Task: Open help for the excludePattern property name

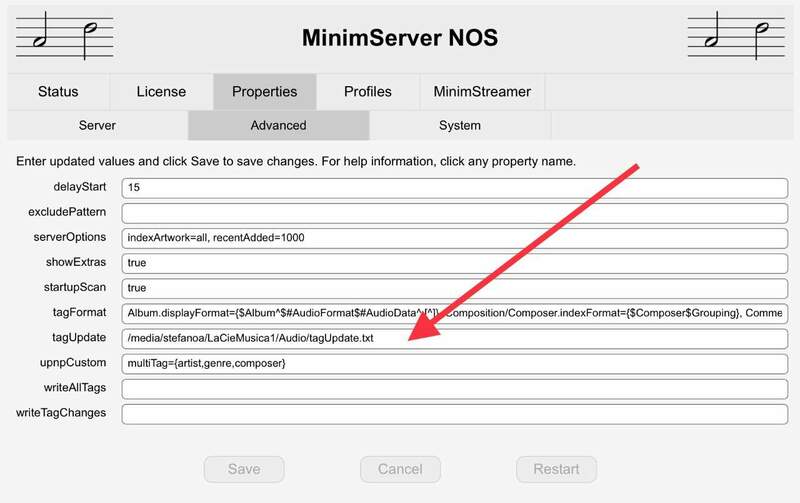Action: 67,212
